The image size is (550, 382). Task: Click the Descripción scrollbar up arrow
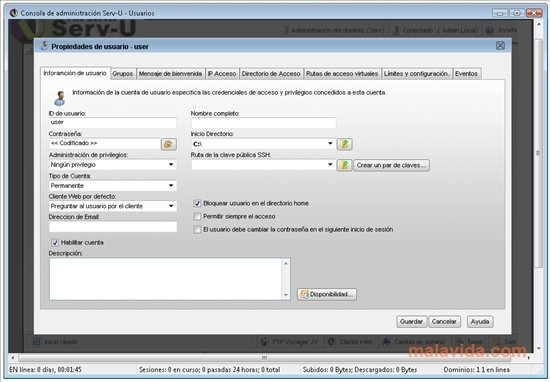click(286, 263)
